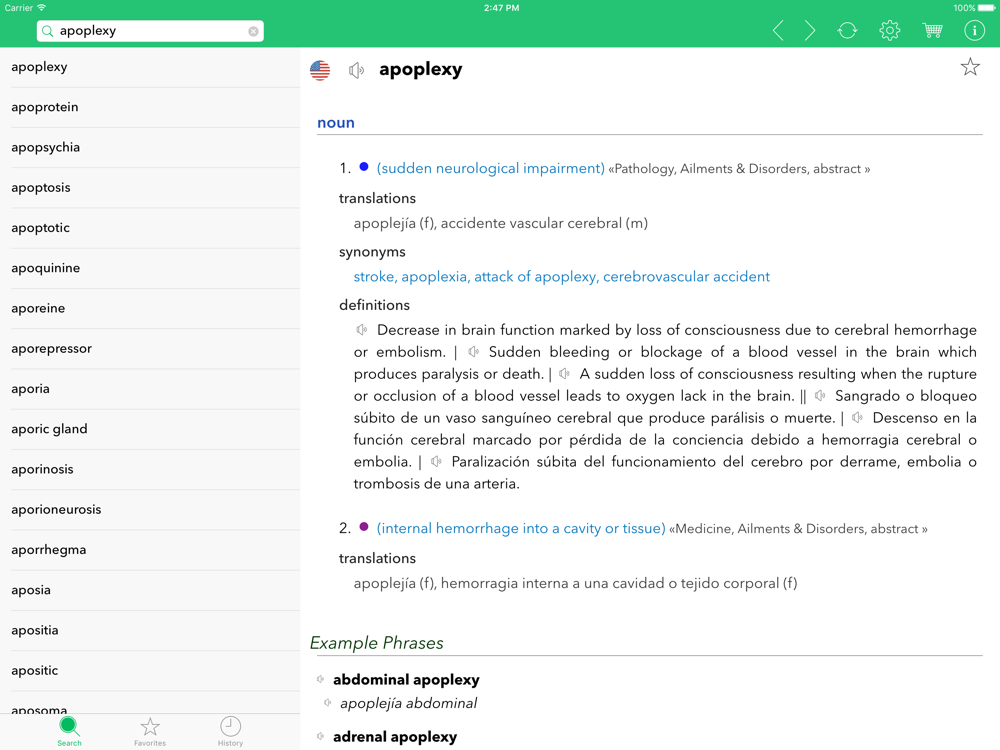Select 'aporinosis' in the word list
The height and width of the screenshot is (750, 1000).
[150, 469]
